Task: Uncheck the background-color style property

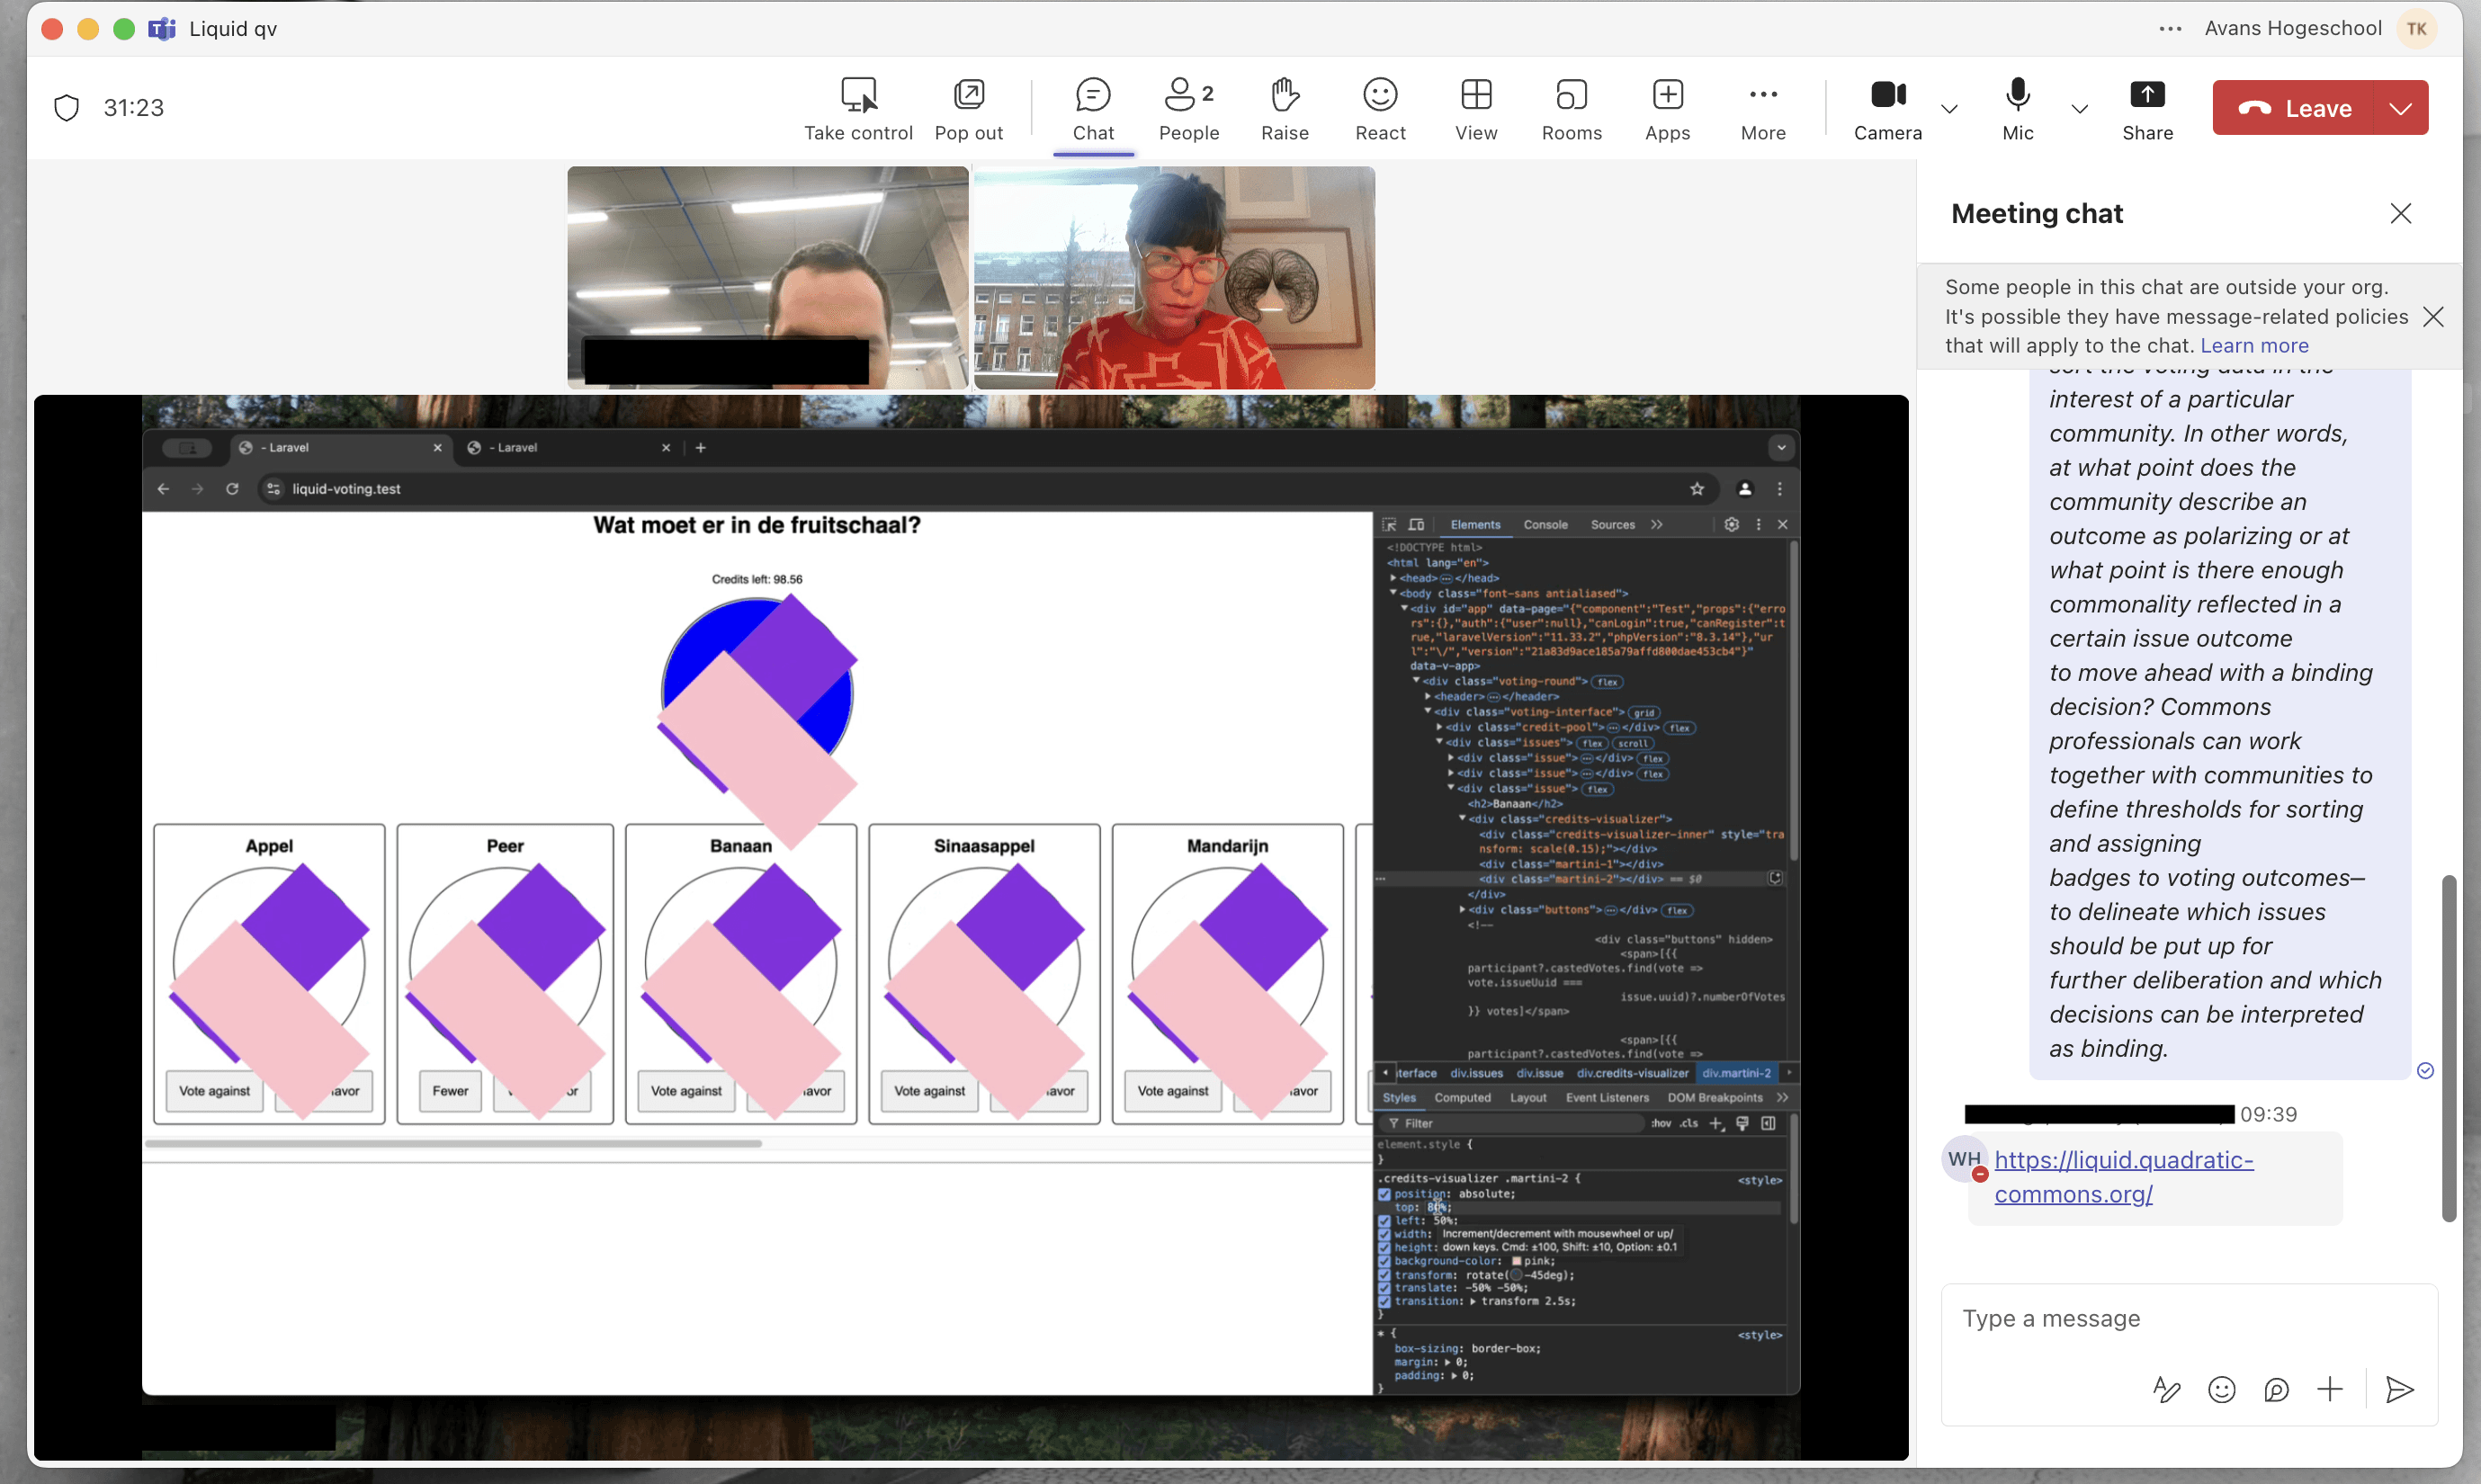Action: 1386,1261
